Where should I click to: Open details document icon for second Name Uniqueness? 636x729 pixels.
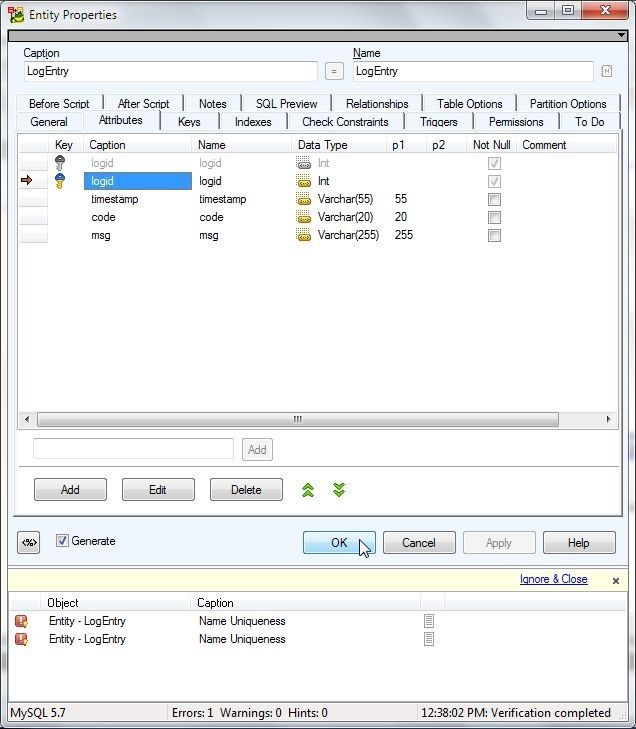click(429, 639)
